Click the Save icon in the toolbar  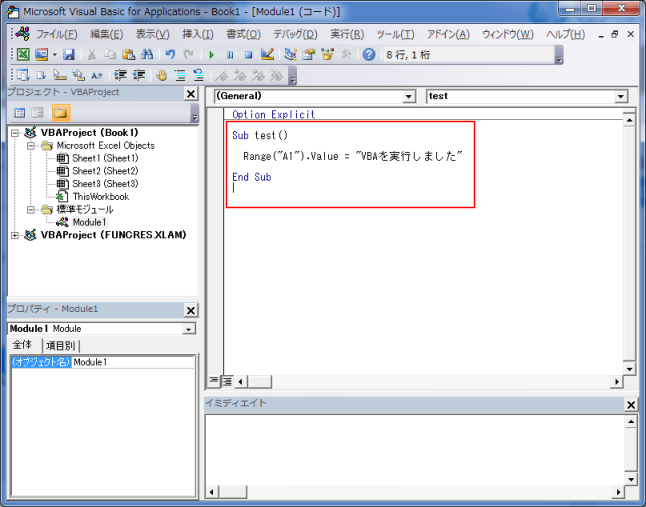point(69,54)
